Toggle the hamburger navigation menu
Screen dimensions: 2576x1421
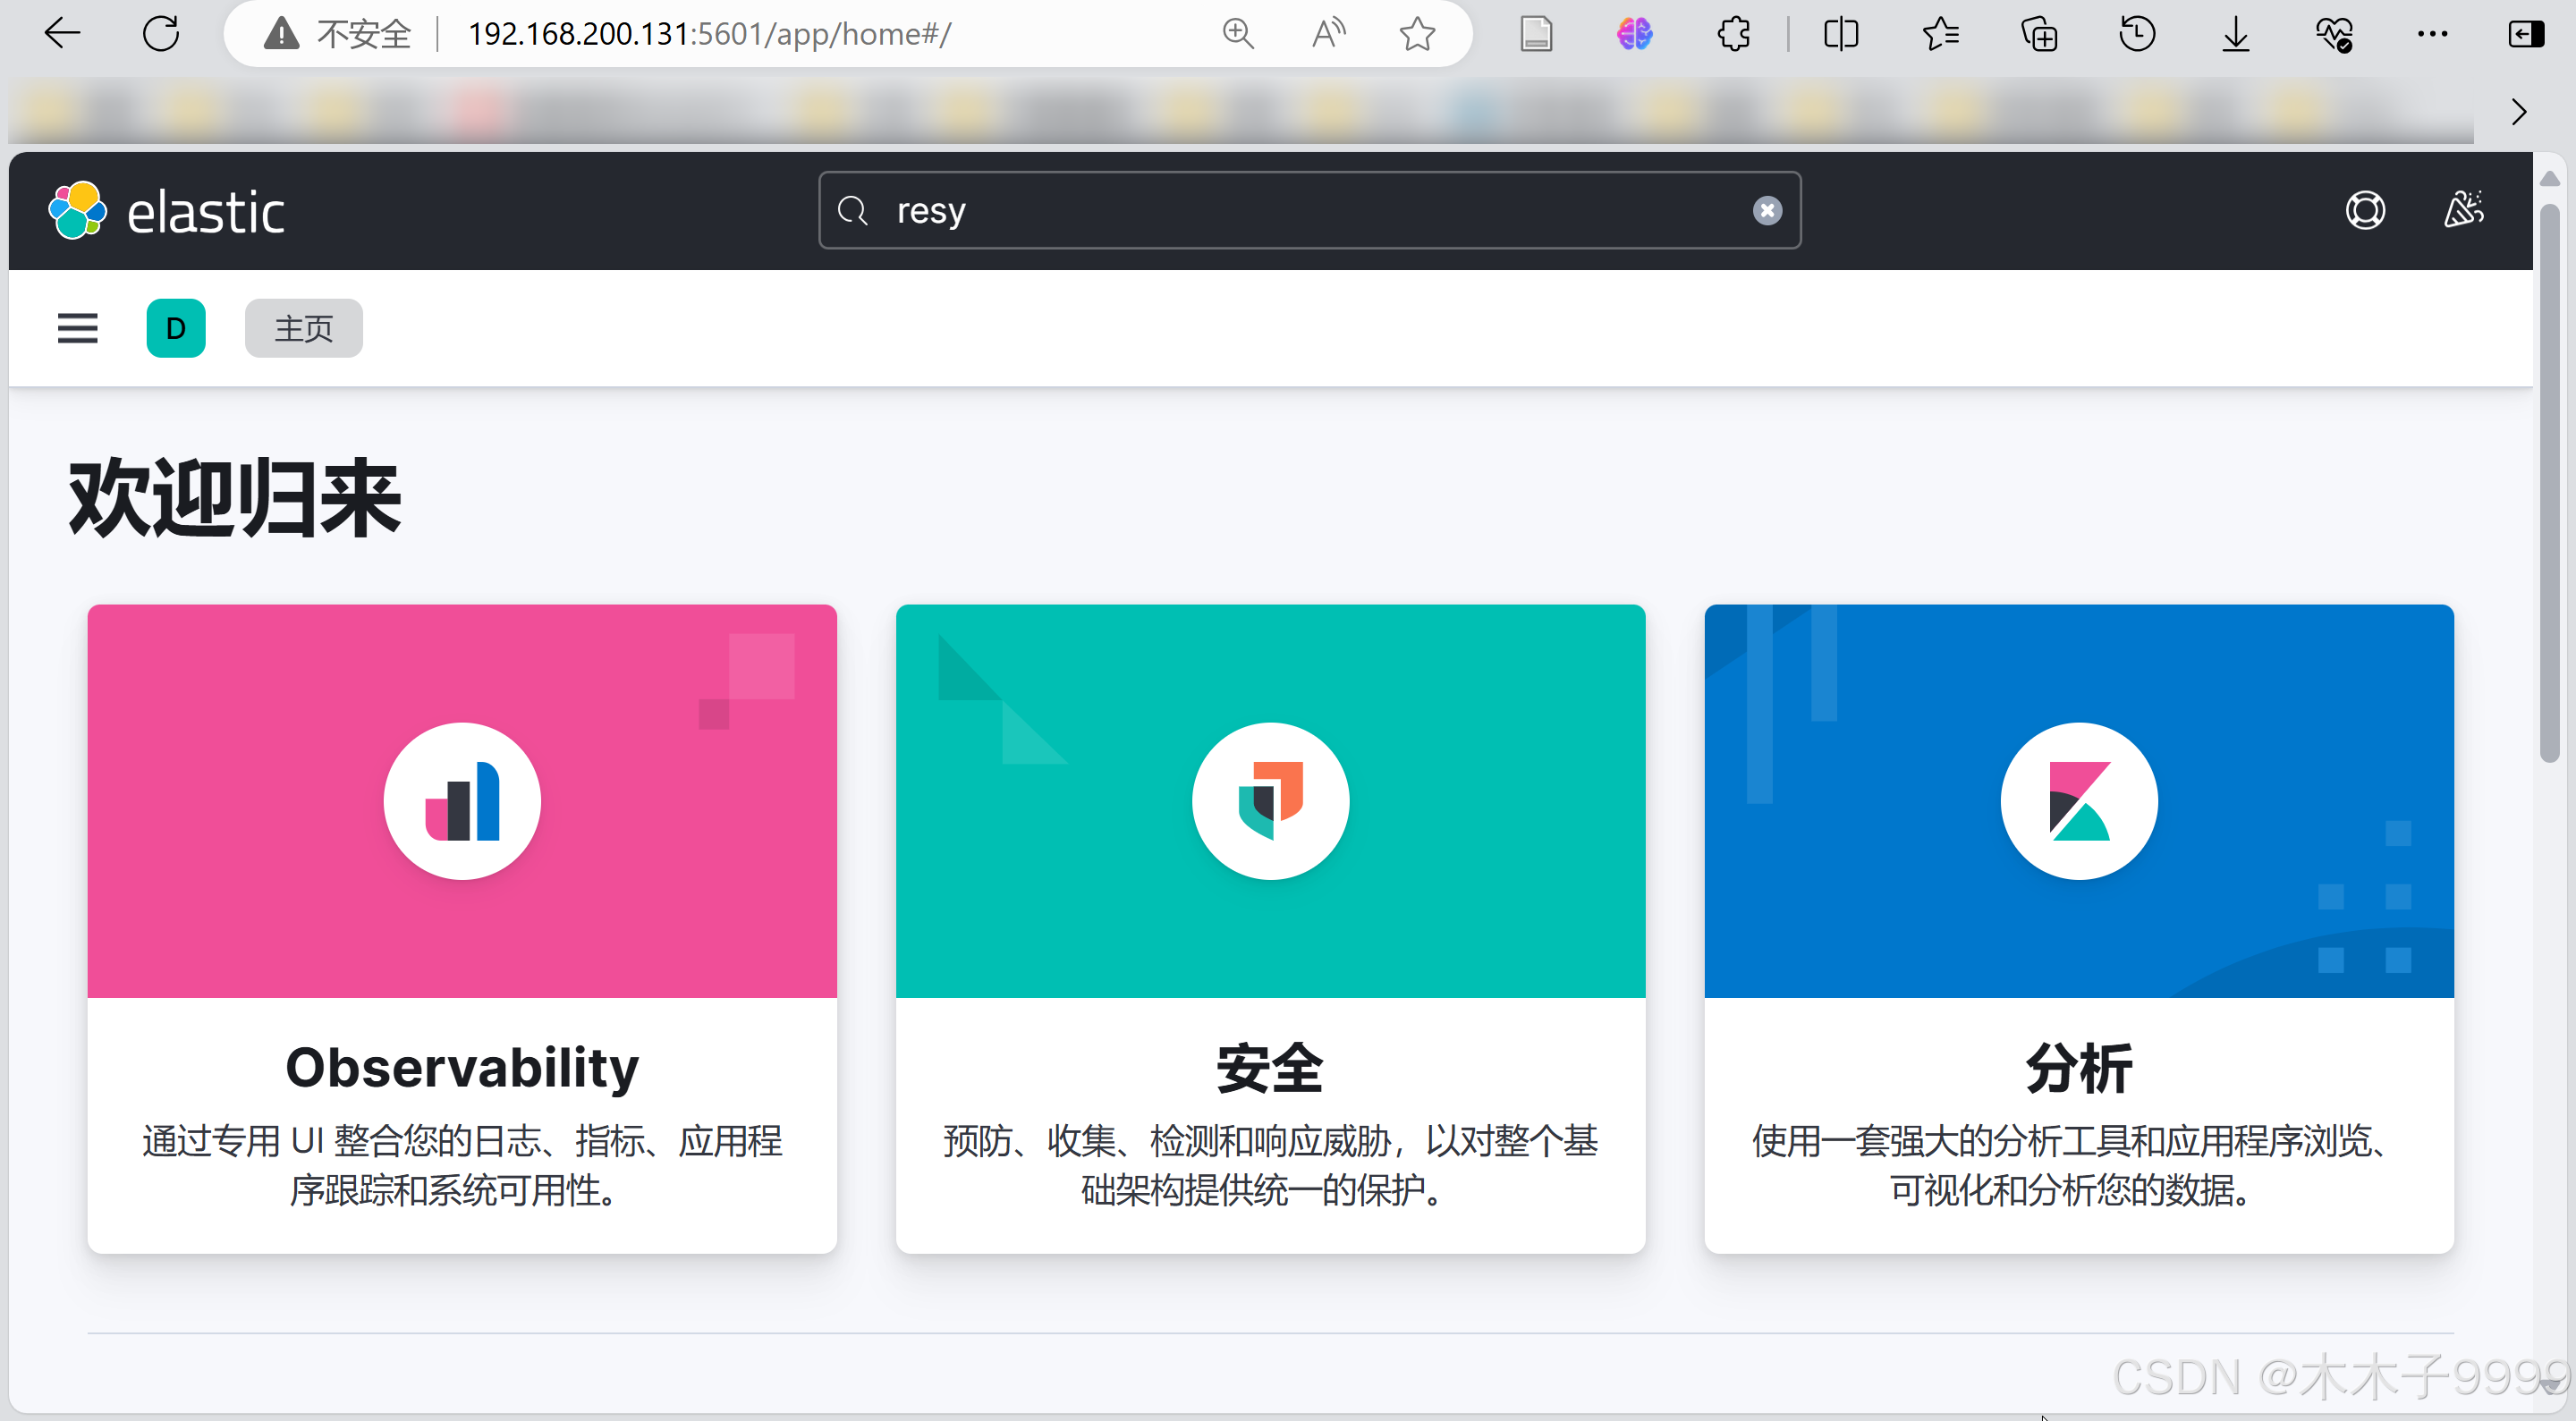[x=77, y=328]
